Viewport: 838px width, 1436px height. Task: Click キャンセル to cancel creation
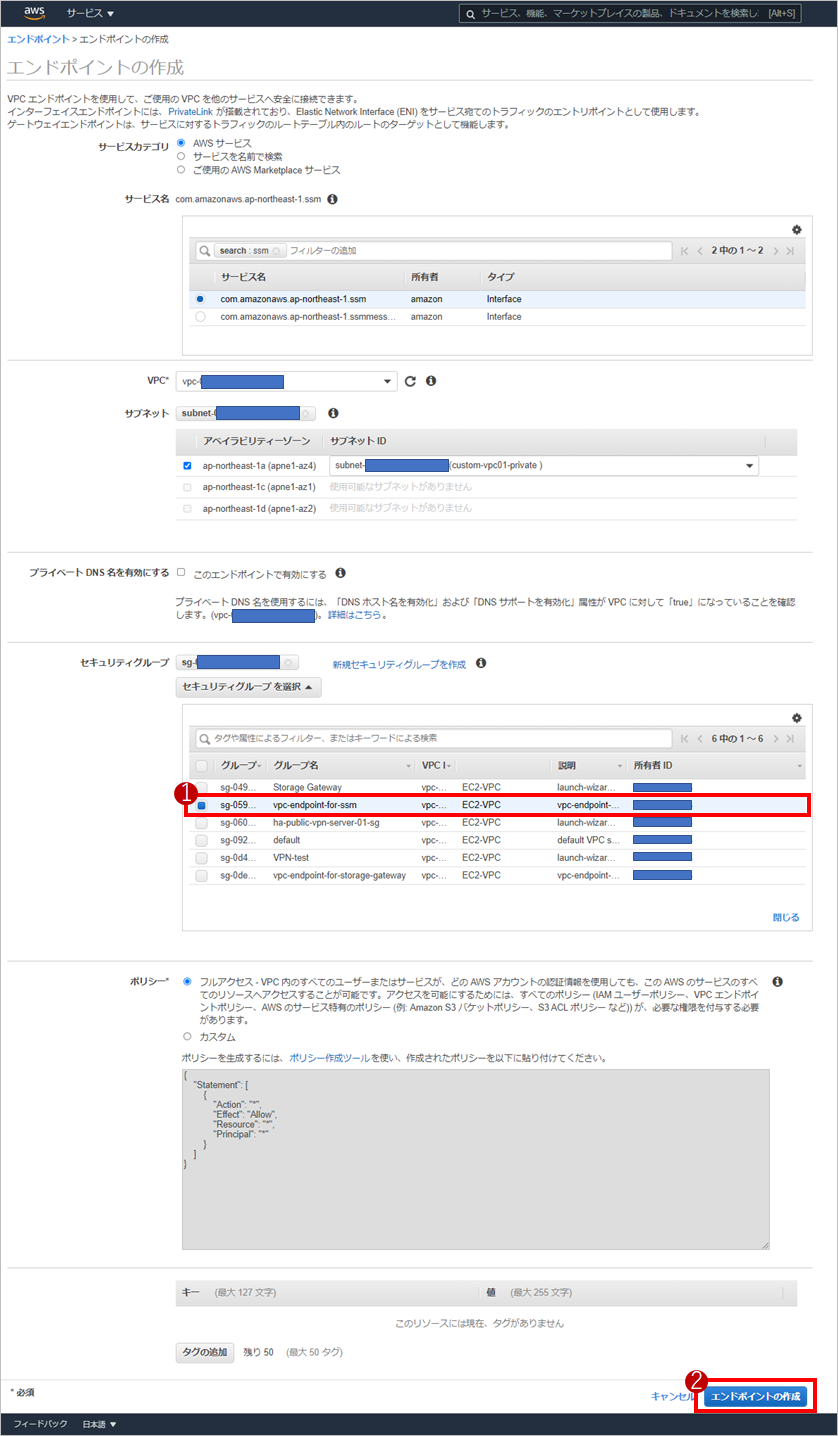[672, 1397]
